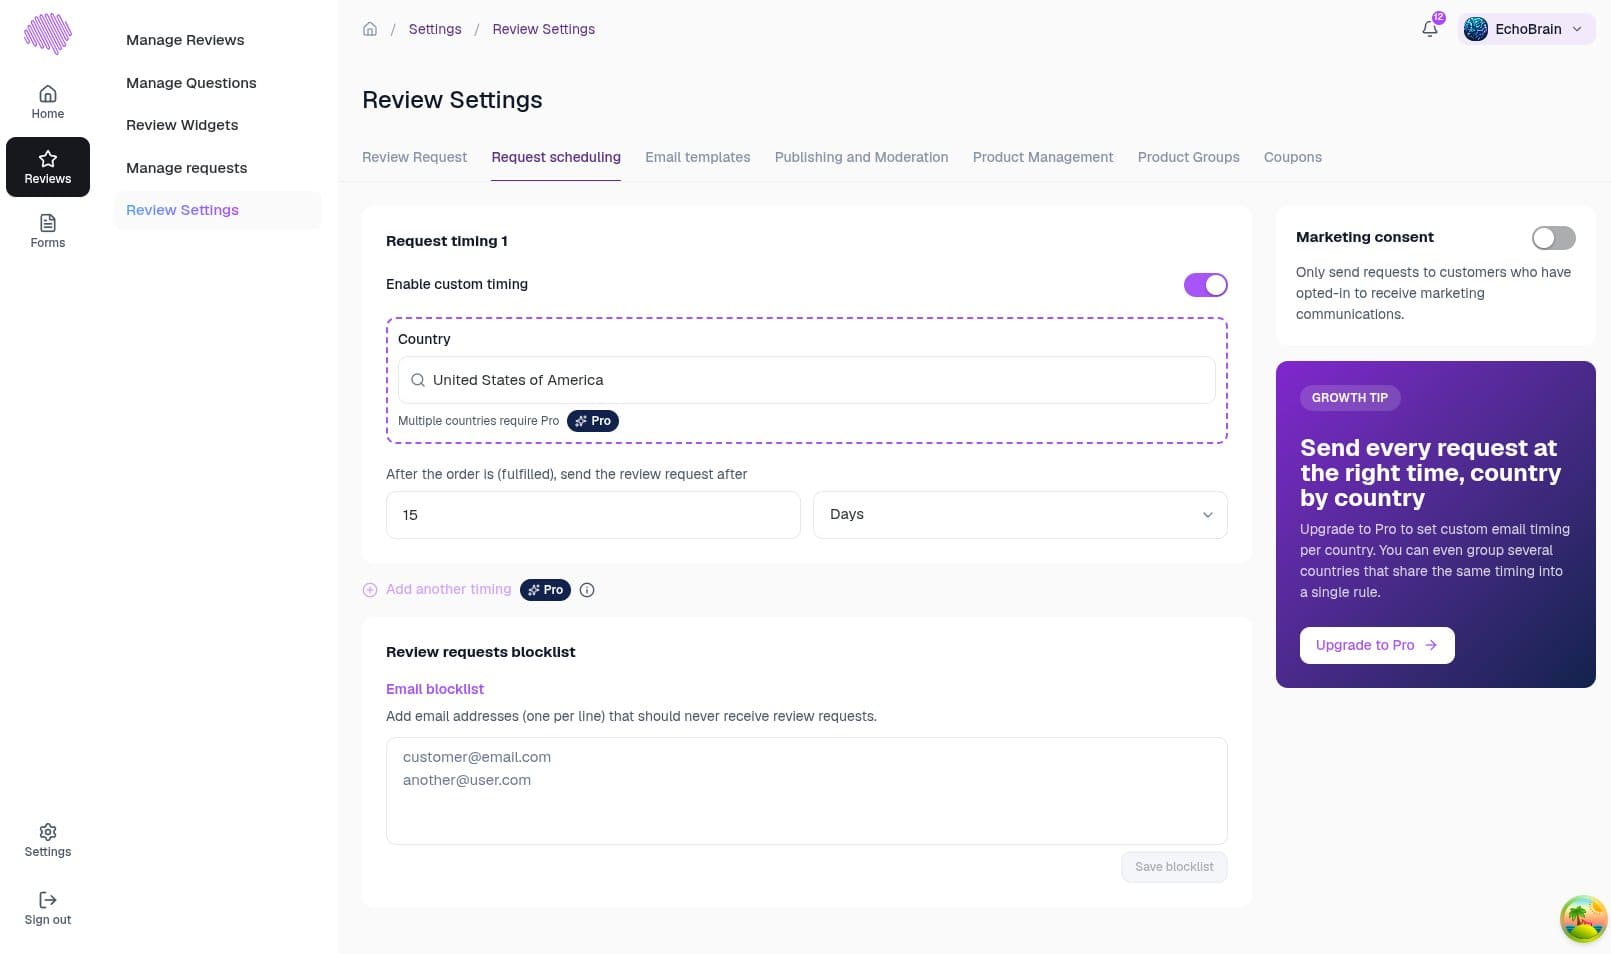The height and width of the screenshot is (954, 1611).
Task: Select the Request scheduling tab
Action: click(x=556, y=157)
